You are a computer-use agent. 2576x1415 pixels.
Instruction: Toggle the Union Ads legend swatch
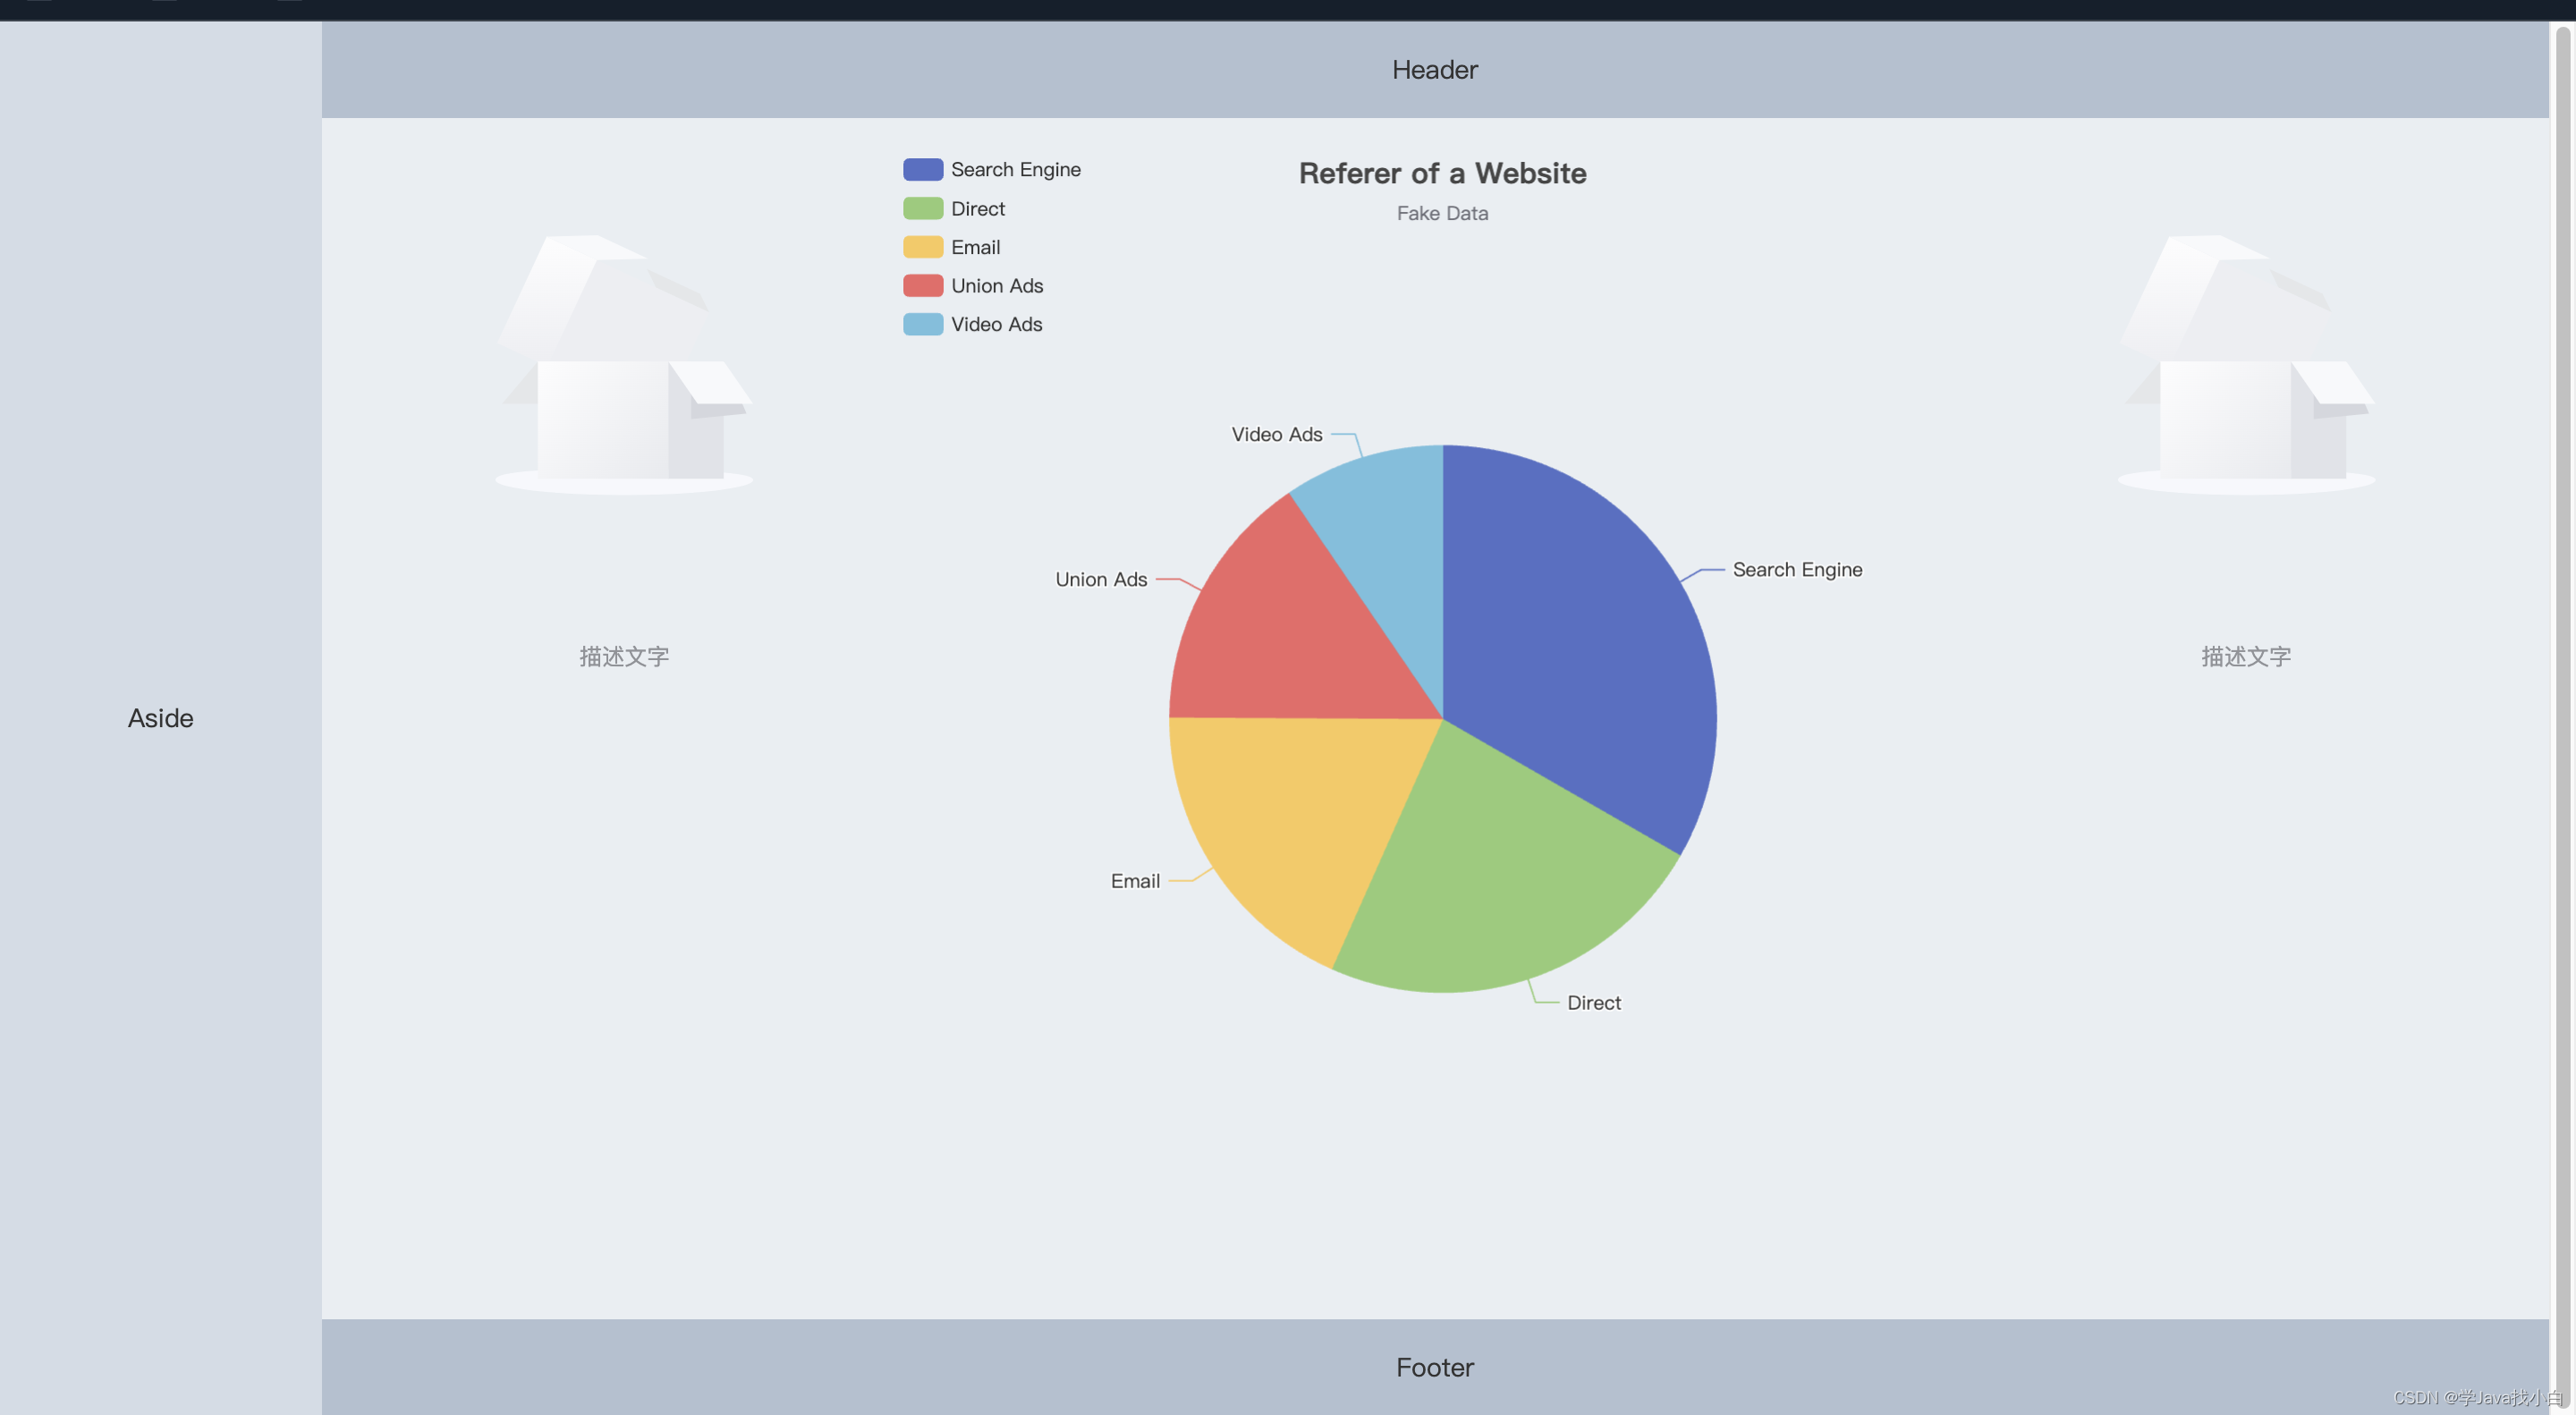pyautogui.click(x=922, y=285)
